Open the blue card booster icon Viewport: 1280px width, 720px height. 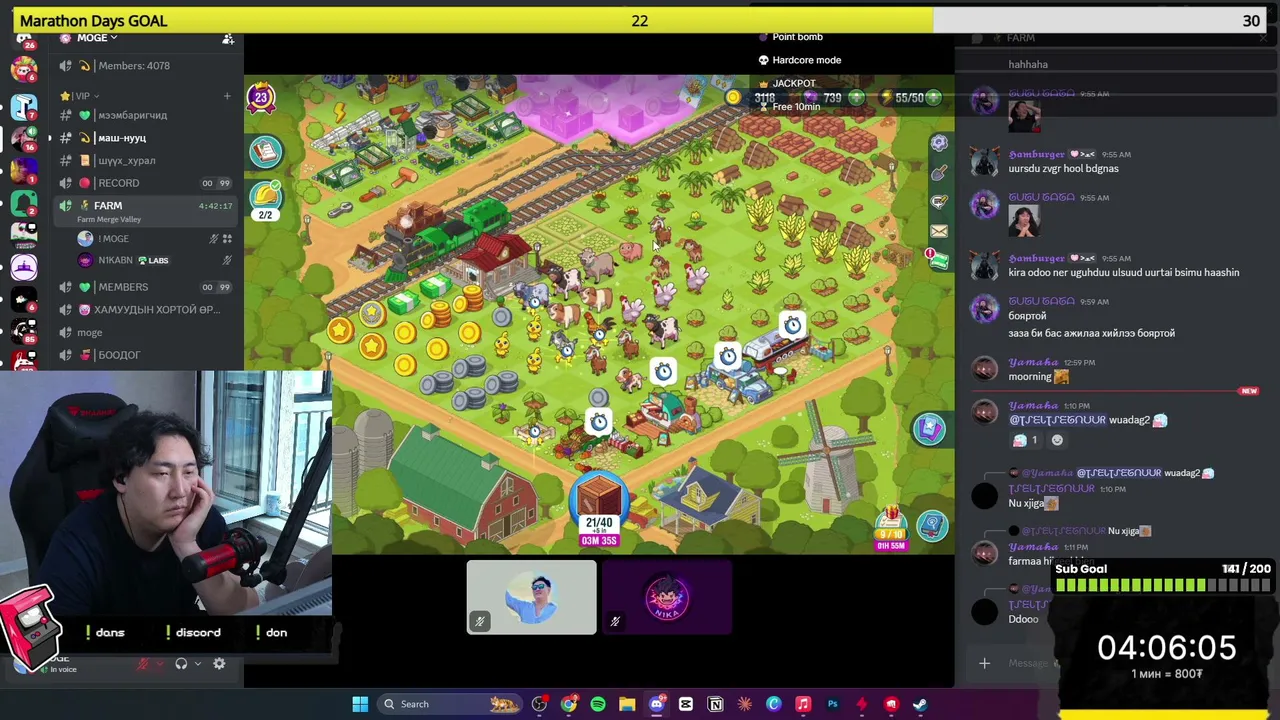tap(929, 429)
